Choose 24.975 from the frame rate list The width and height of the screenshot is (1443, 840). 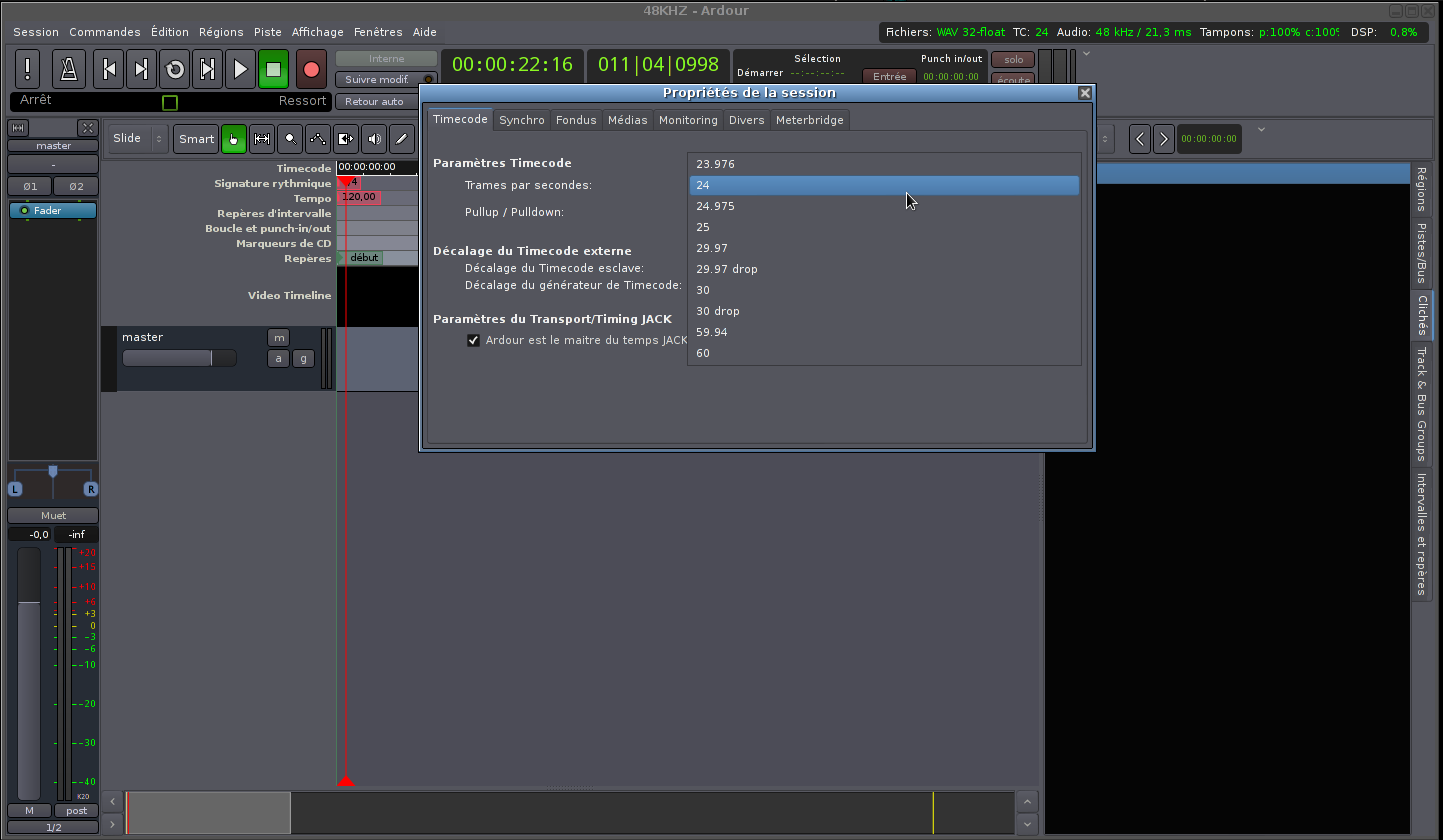pos(884,206)
